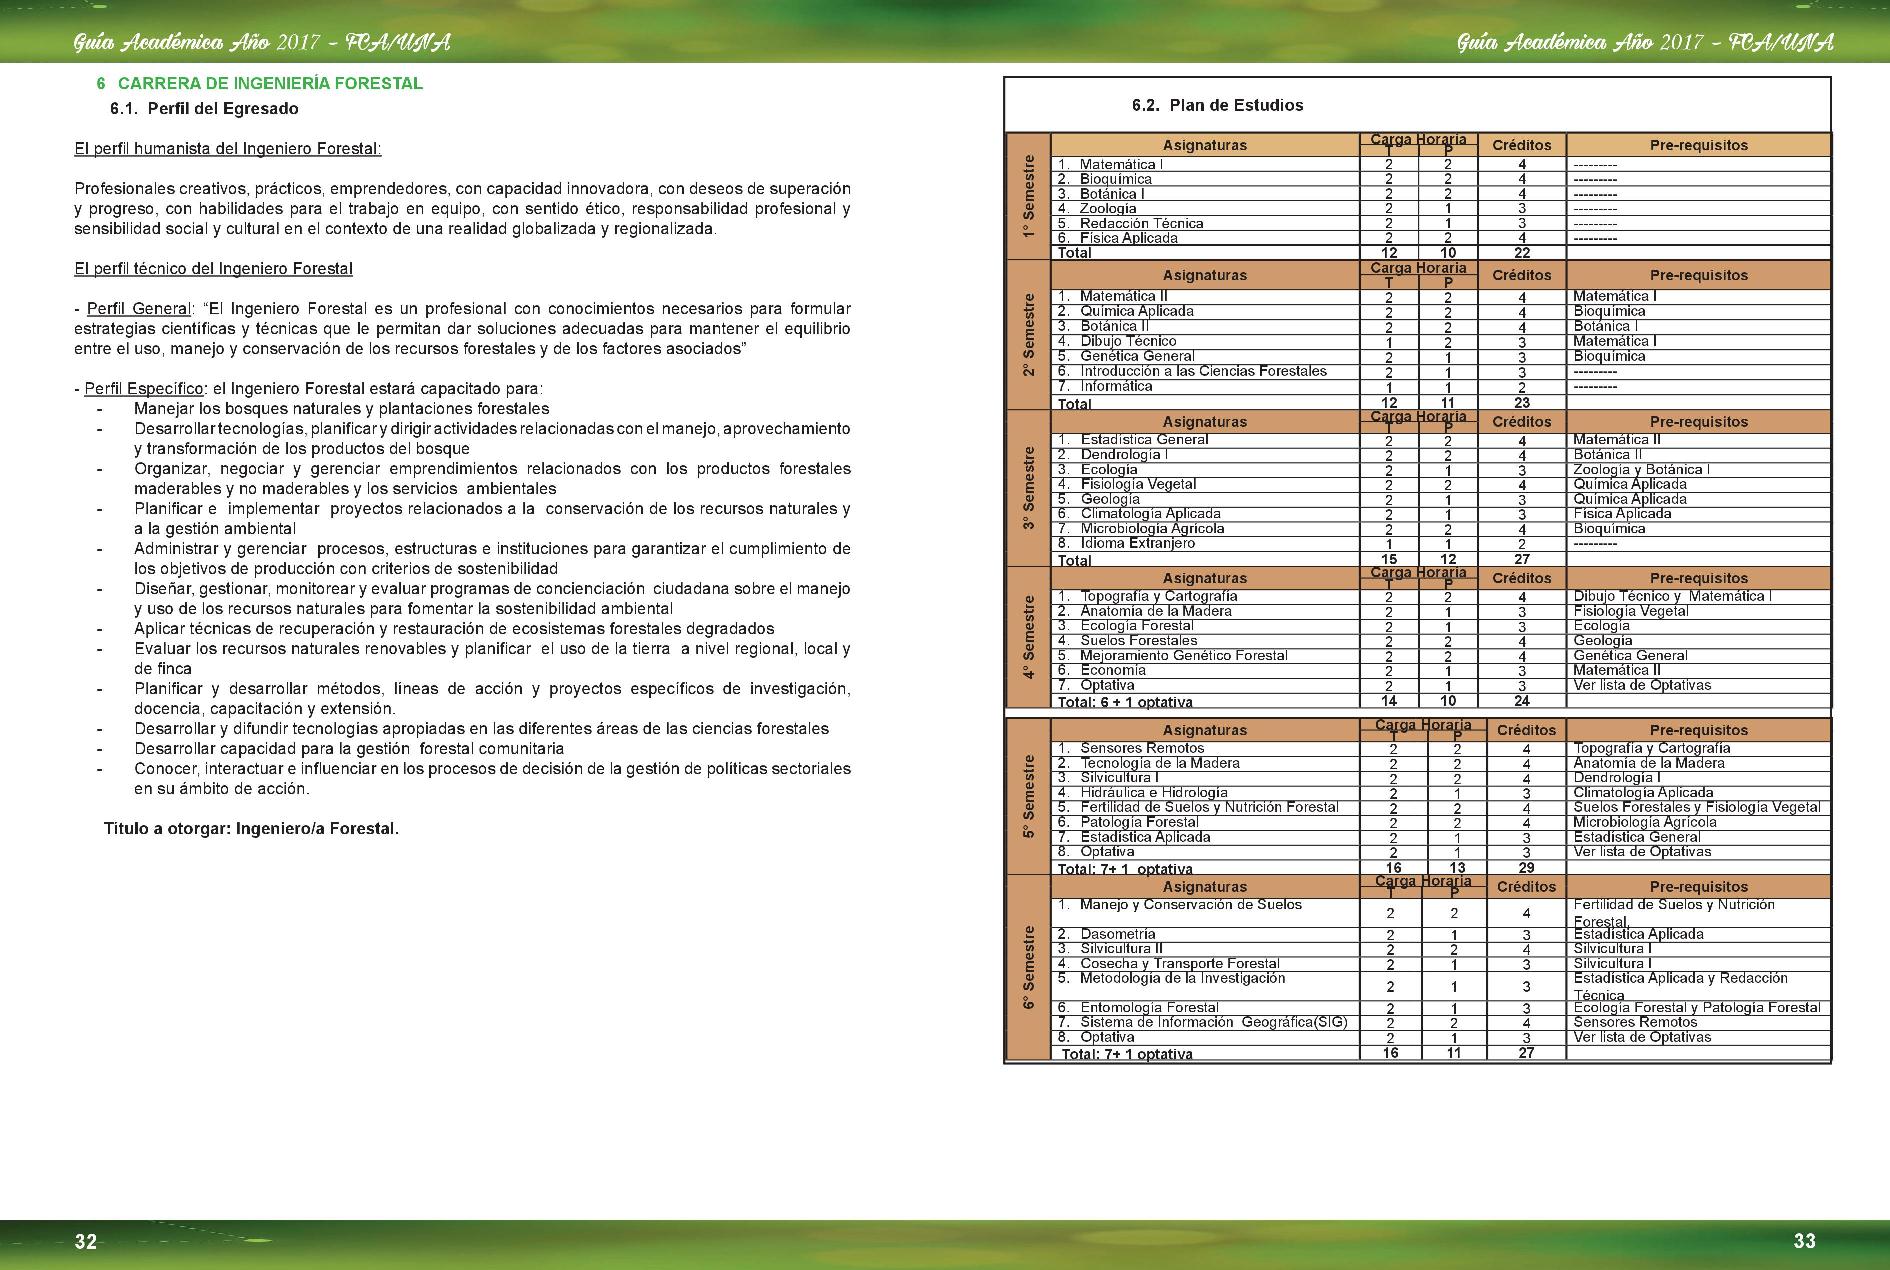This screenshot has width=1890, height=1270.
Task: Click 'Sensores Remotos' subject in 5° Semestre
Action: point(1142,748)
